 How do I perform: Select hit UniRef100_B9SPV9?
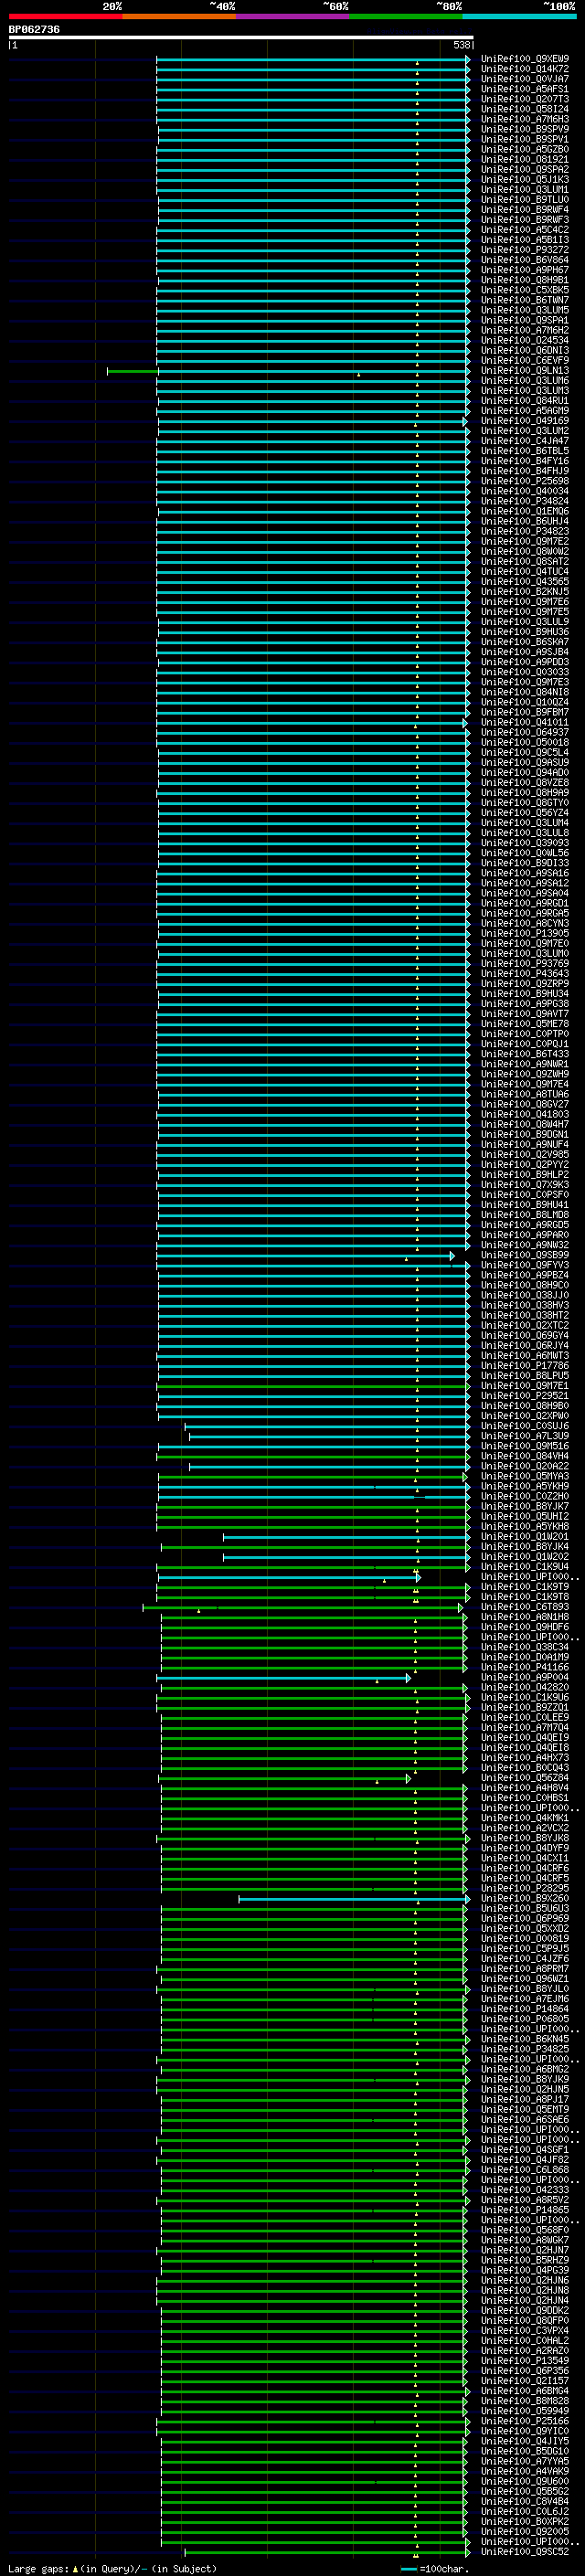click(525, 129)
